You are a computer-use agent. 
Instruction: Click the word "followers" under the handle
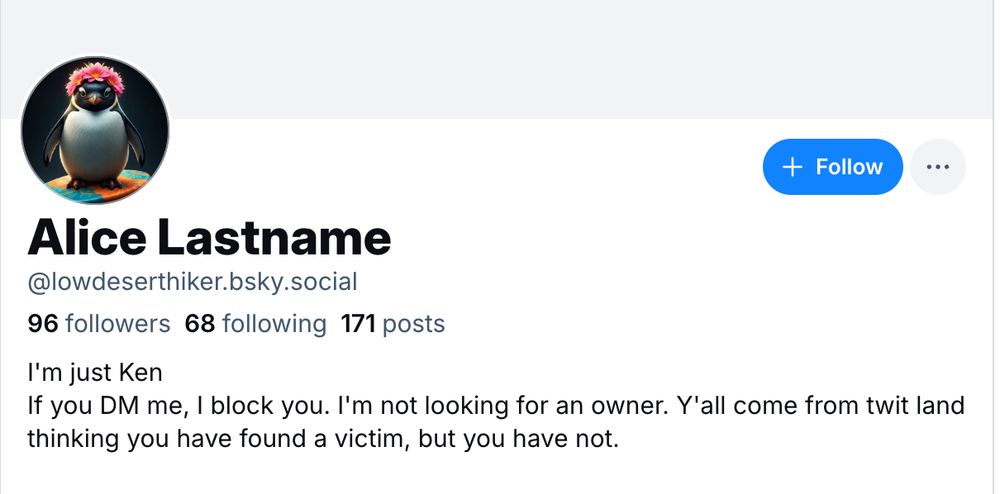(117, 324)
